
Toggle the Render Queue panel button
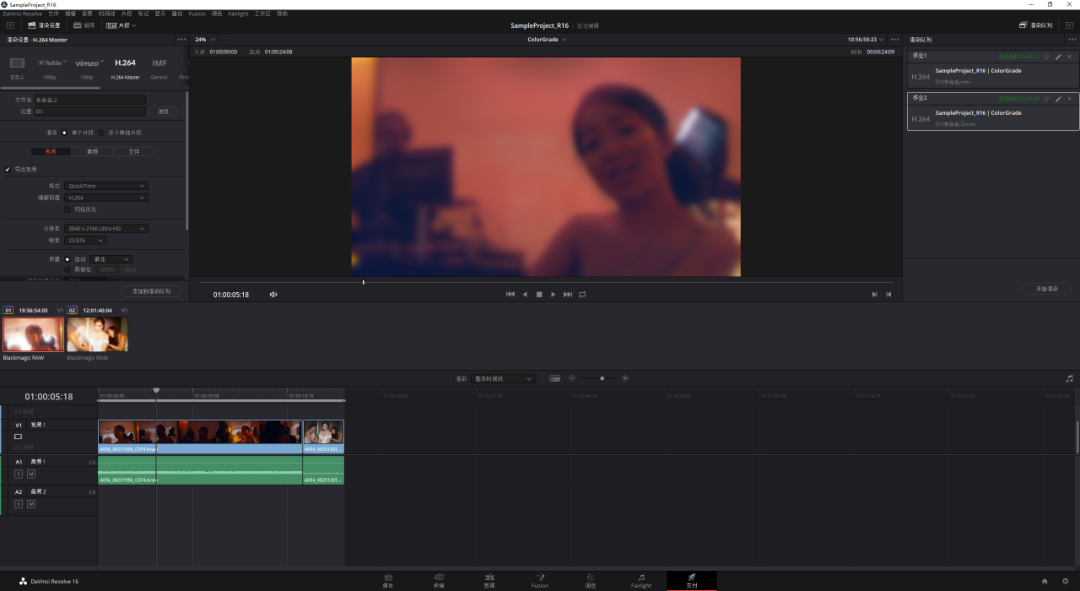pos(1036,25)
